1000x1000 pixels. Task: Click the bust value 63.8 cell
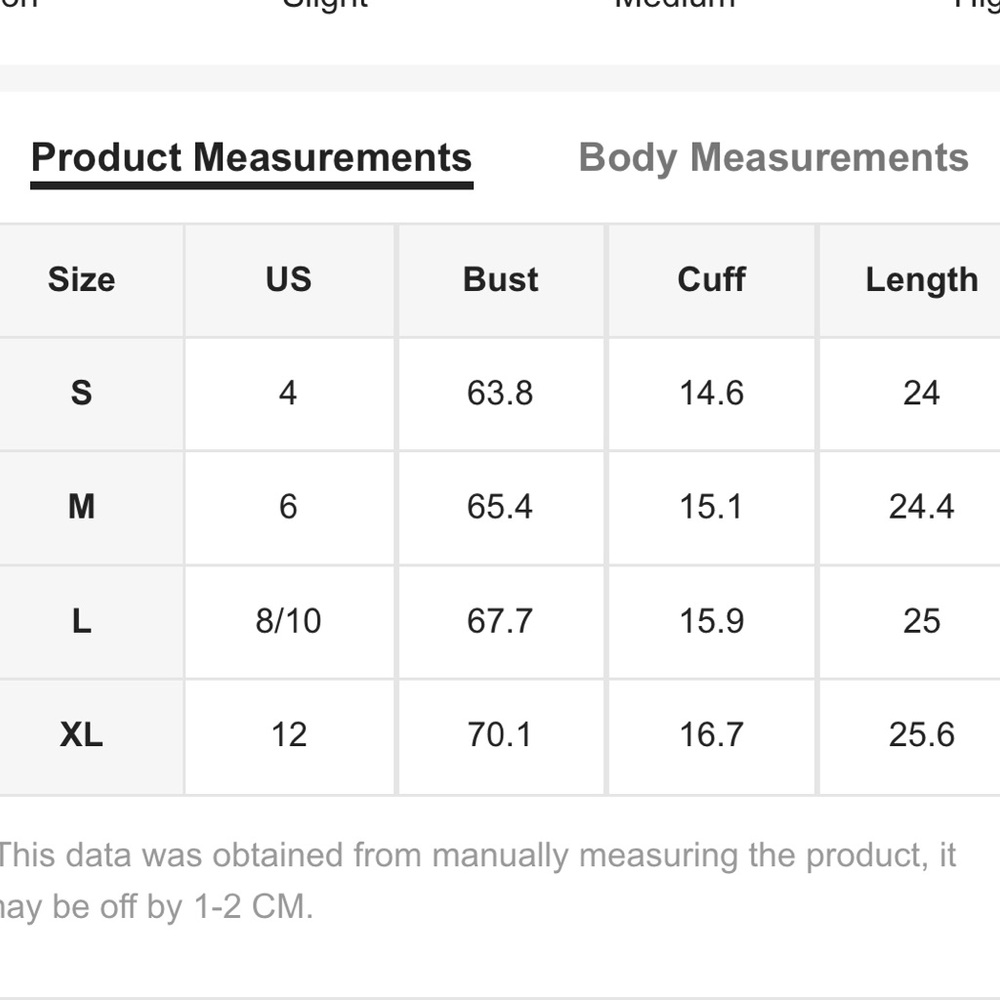coord(501,394)
